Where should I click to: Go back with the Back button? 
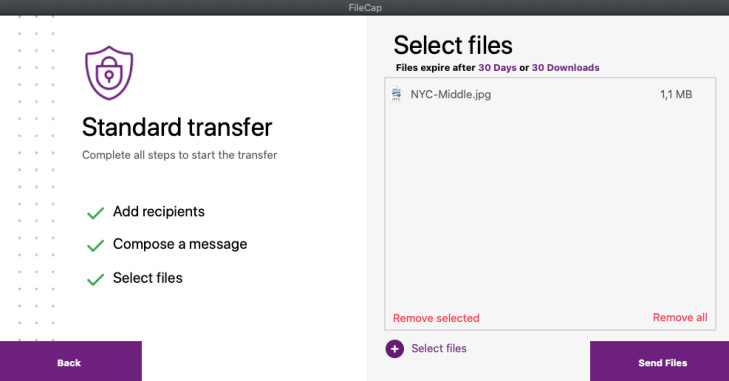coord(71,361)
